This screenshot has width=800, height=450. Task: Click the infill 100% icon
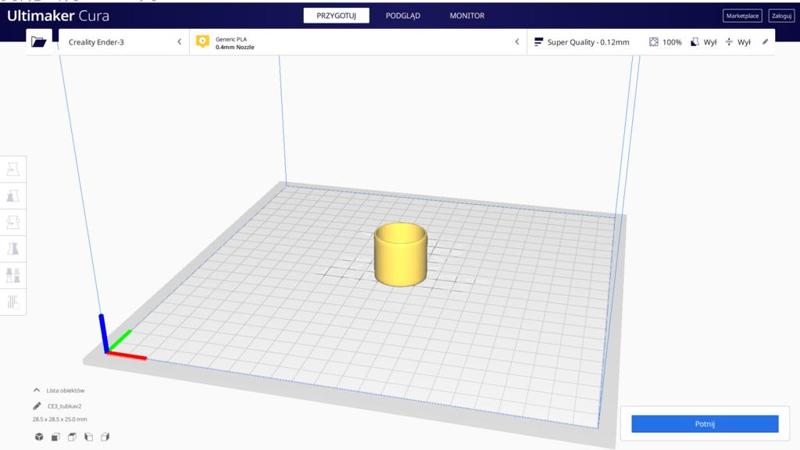click(x=654, y=42)
